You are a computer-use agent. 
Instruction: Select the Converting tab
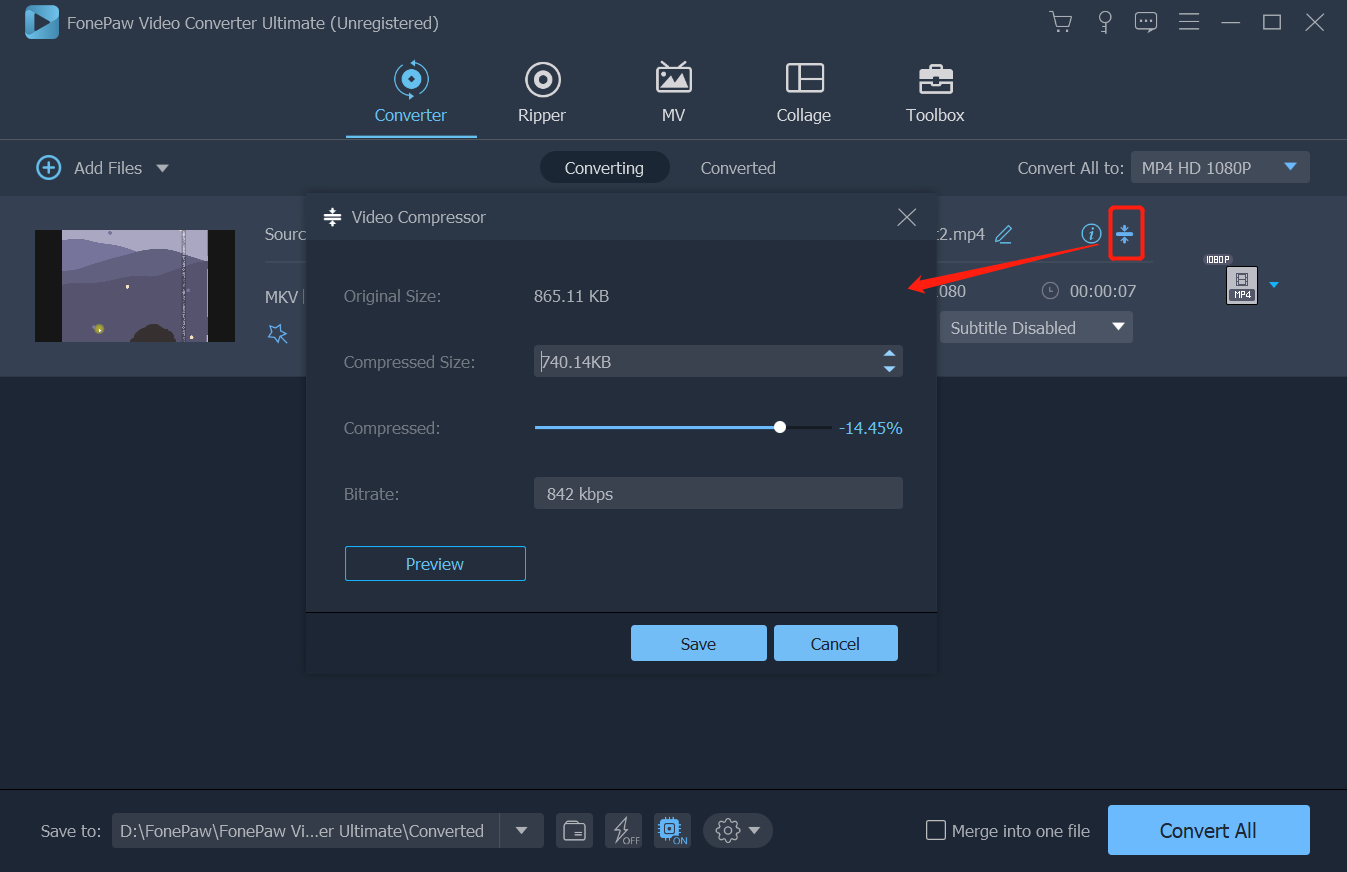(604, 168)
